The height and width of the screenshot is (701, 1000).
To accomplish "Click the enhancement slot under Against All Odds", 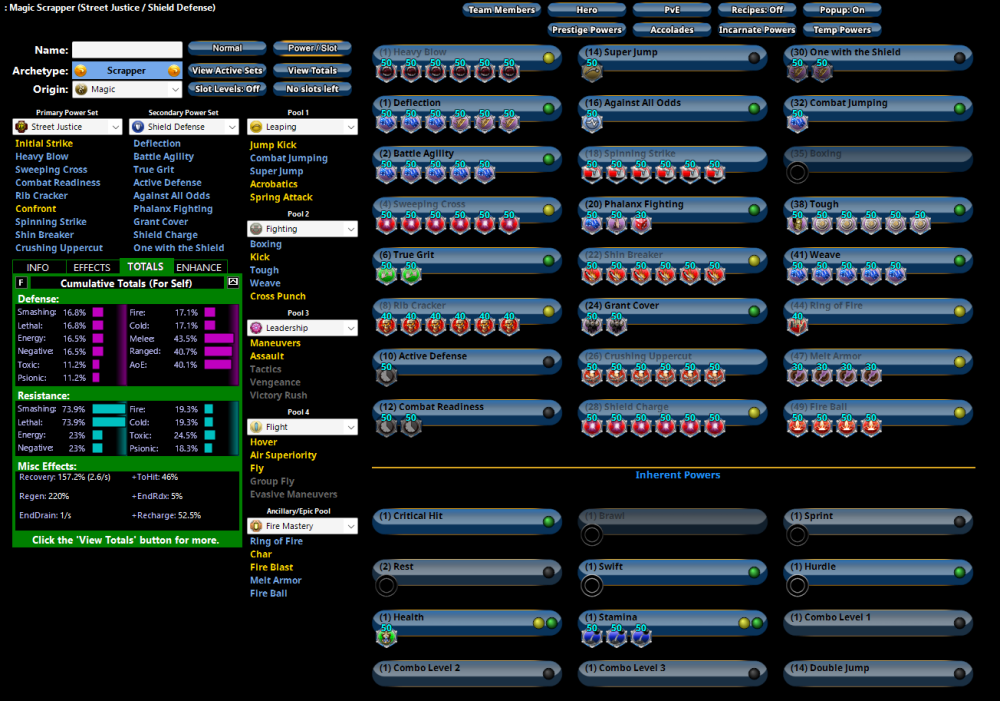I will click(592, 122).
